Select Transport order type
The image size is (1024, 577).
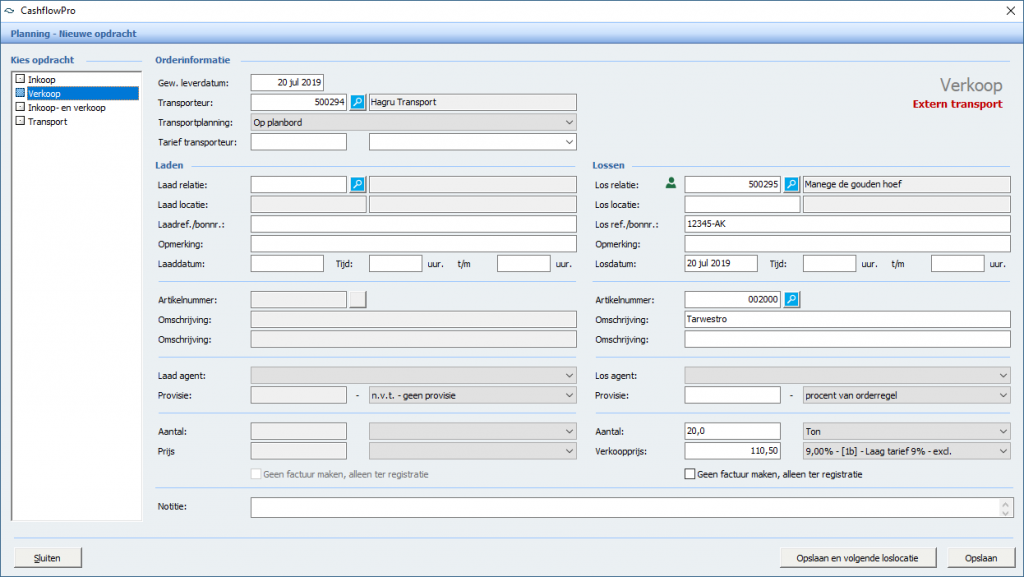click(x=48, y=121)
